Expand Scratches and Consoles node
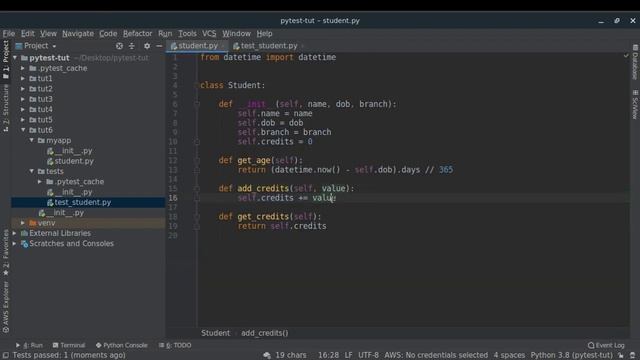Image resolution: width=640 pixels, height=360 pixels. click(x=15, y=243)
